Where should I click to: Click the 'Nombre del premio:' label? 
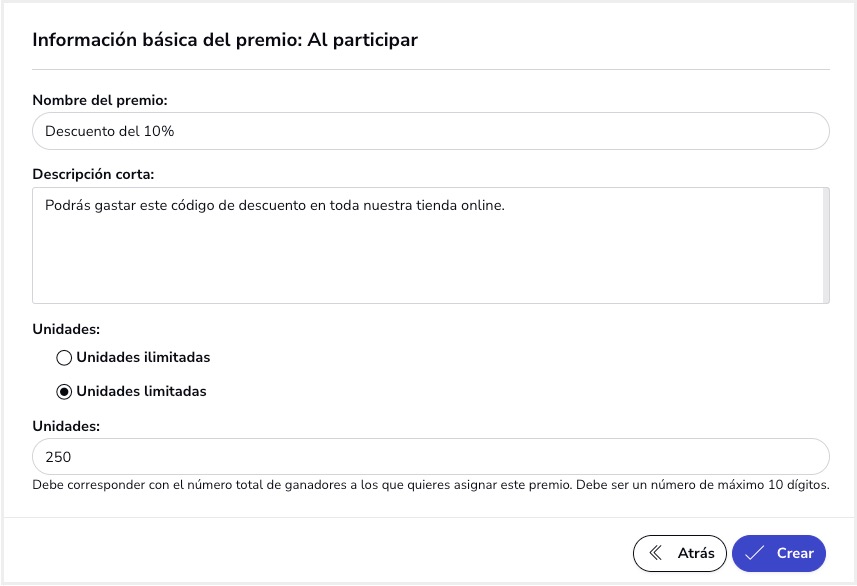pos(100,100)
